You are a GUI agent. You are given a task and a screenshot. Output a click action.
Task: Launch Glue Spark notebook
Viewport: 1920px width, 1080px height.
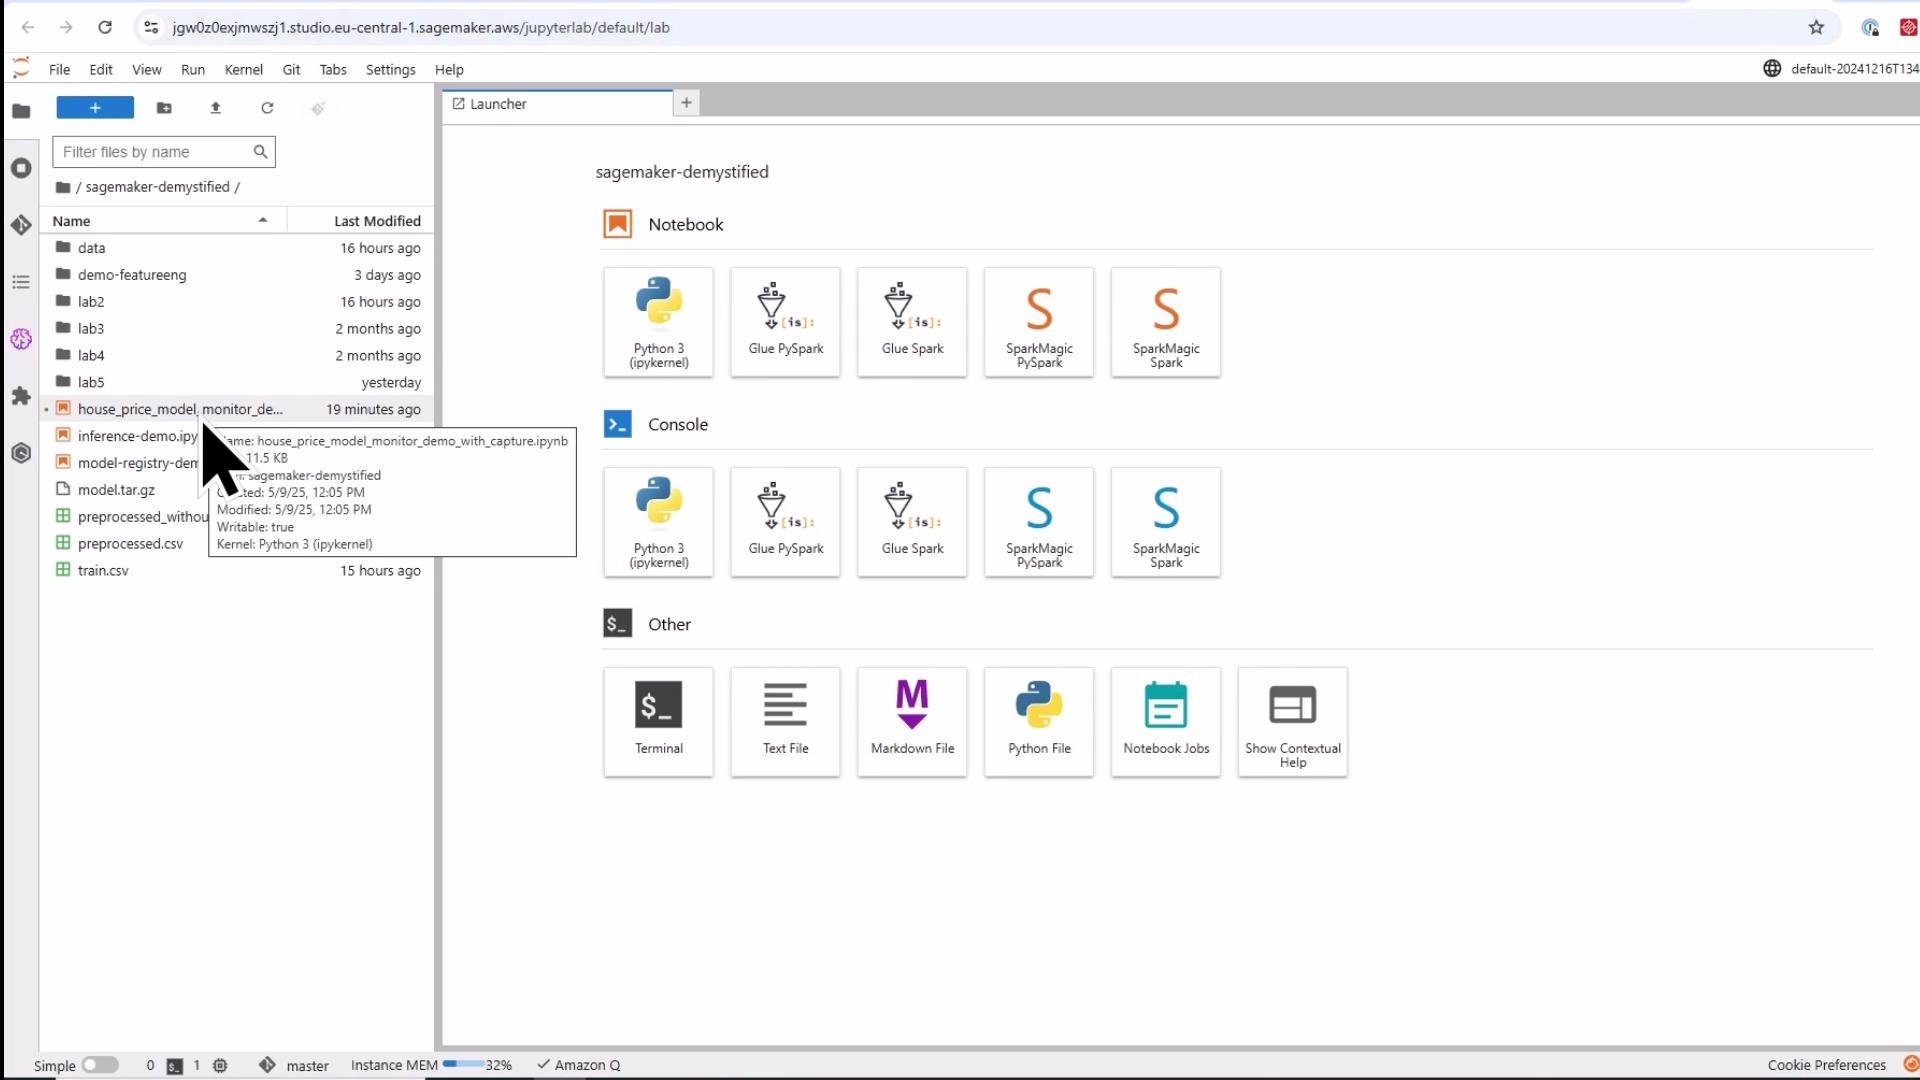(x=912, y=322)
